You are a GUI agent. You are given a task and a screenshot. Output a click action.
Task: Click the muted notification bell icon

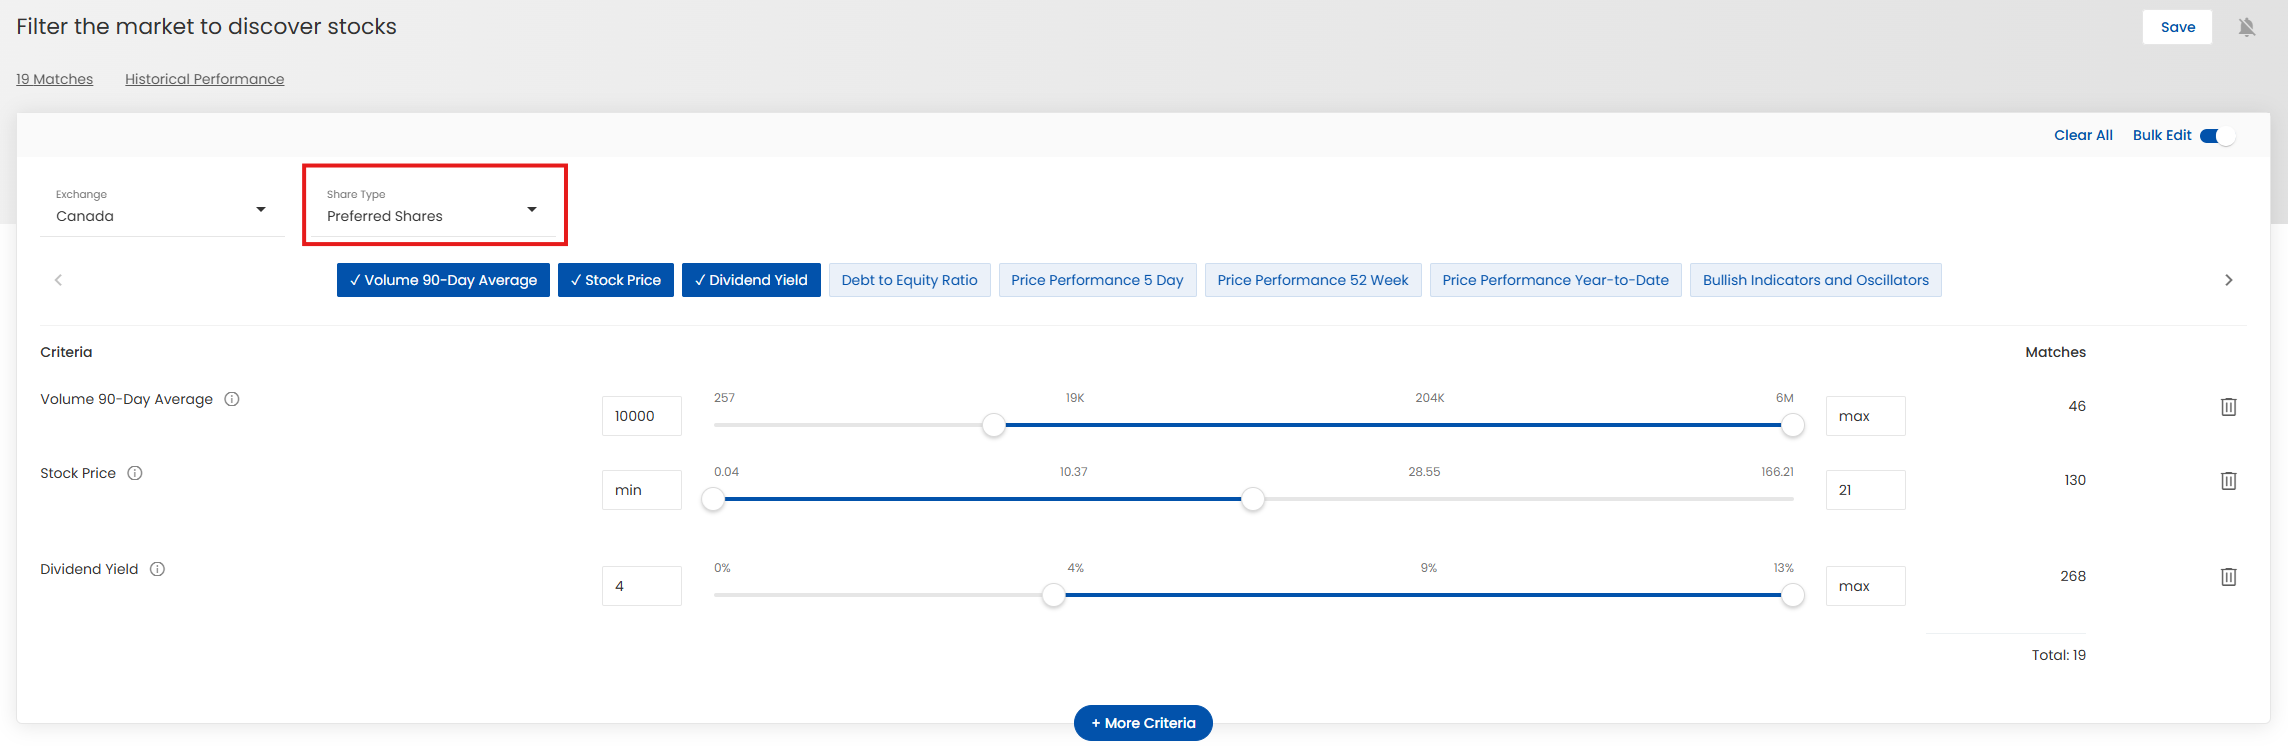pos(2246,27)
